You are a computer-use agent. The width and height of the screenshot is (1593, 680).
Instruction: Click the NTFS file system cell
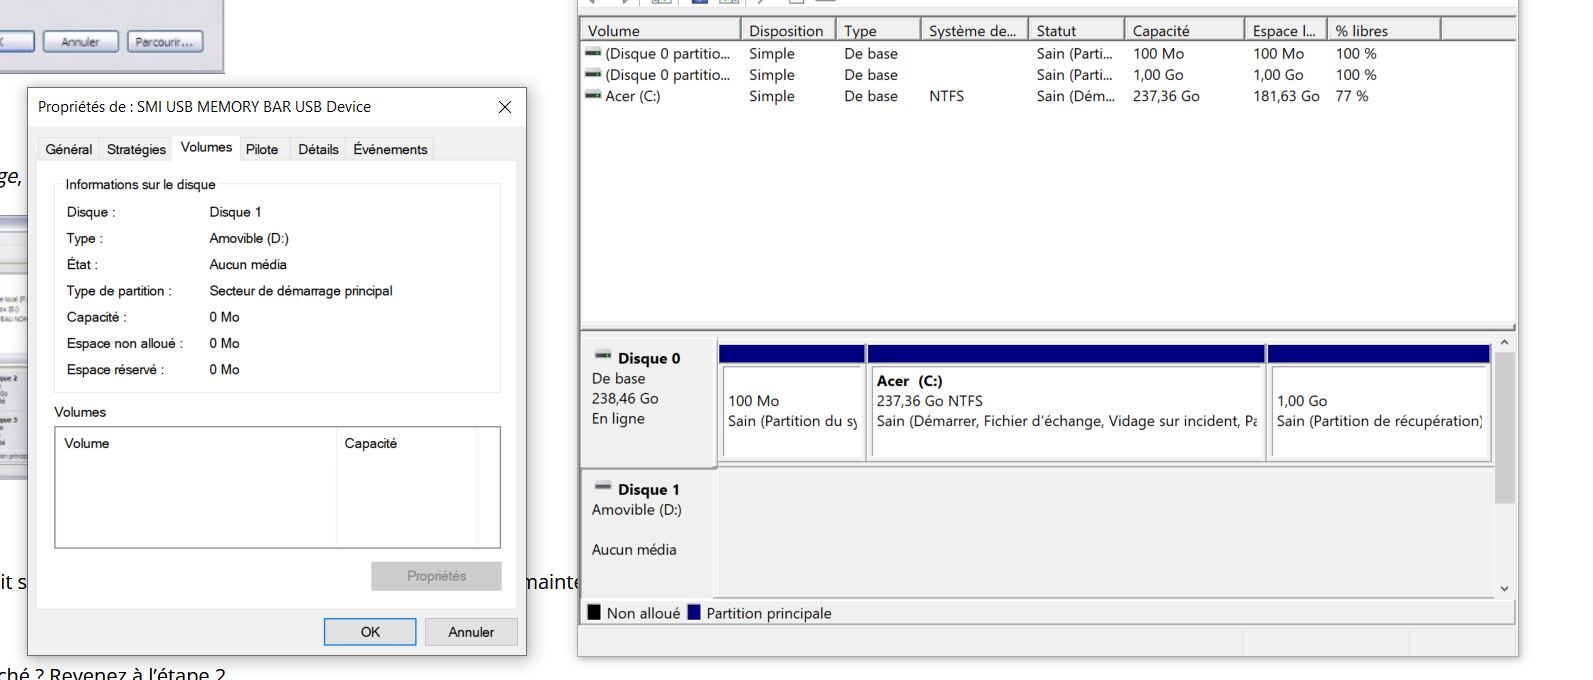point(946,96)
